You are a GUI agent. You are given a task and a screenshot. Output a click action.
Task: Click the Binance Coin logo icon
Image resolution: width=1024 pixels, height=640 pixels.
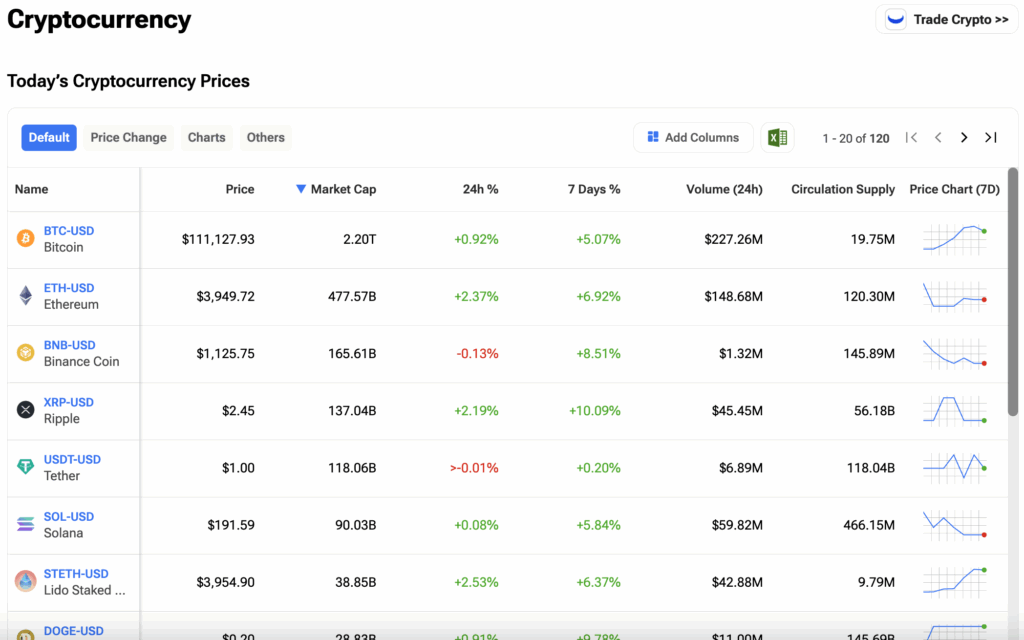click(25, 353)
